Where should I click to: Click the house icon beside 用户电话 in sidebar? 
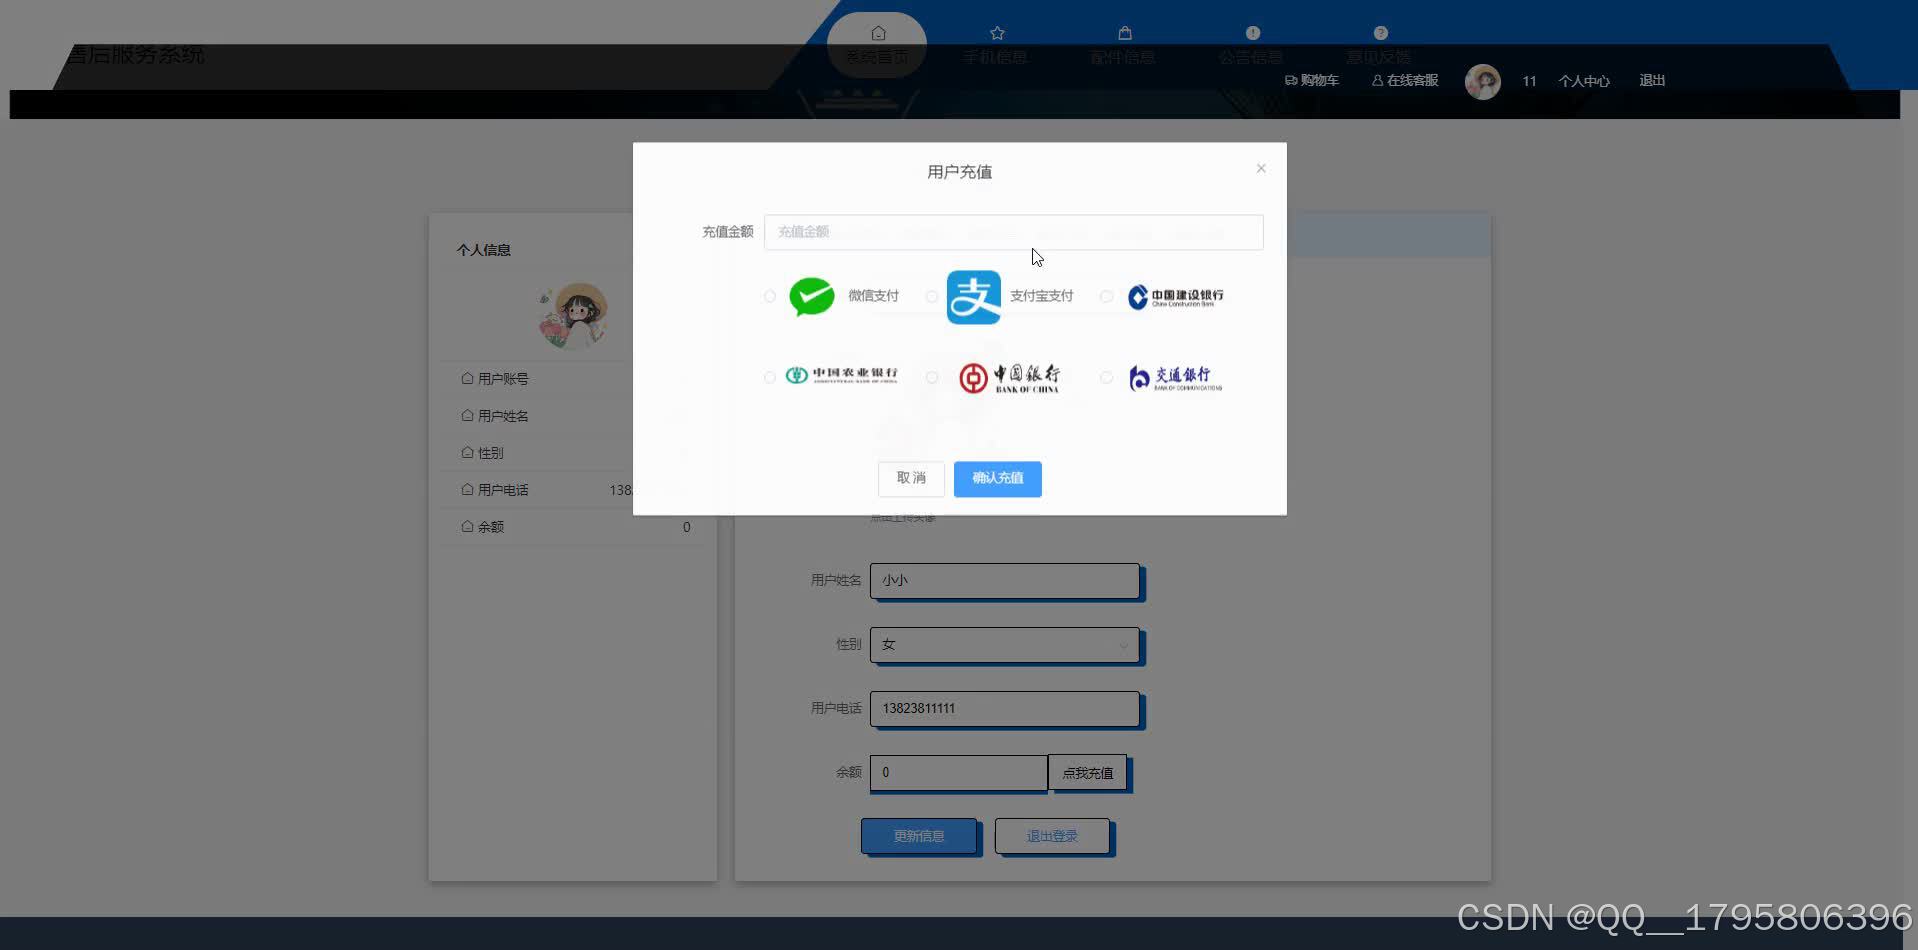pyautogui.click(x=467, y=489)
